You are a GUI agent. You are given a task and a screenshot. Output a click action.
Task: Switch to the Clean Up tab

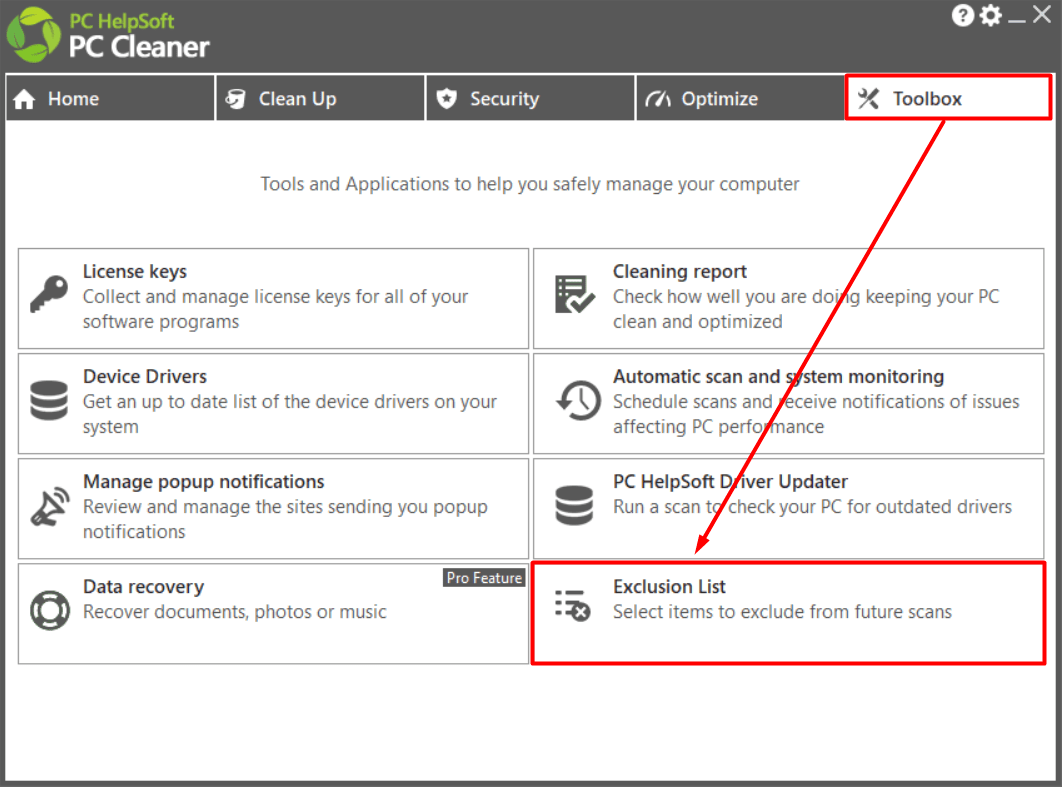click(x=319, y=98)
